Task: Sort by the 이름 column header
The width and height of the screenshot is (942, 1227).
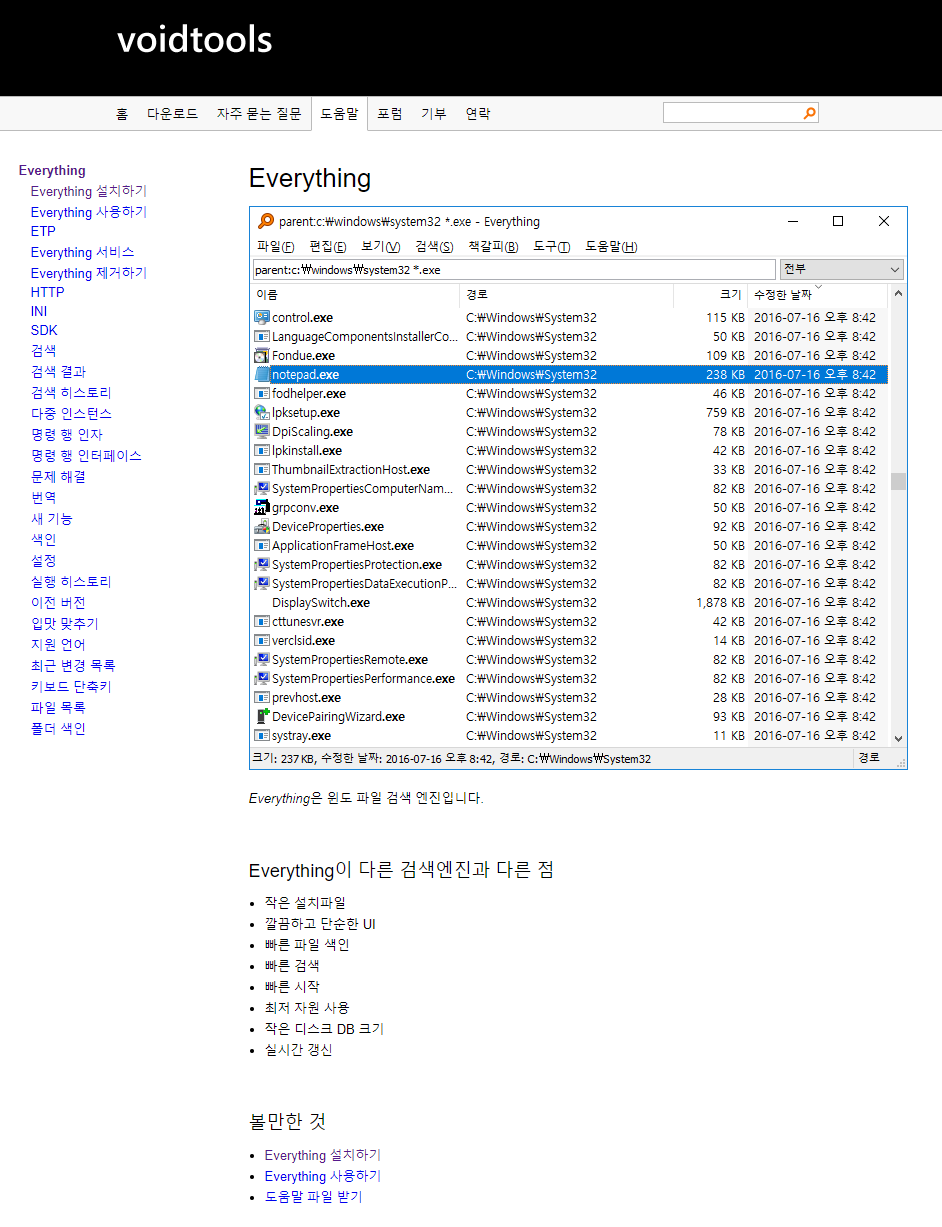Action: (x=355, y=294)
